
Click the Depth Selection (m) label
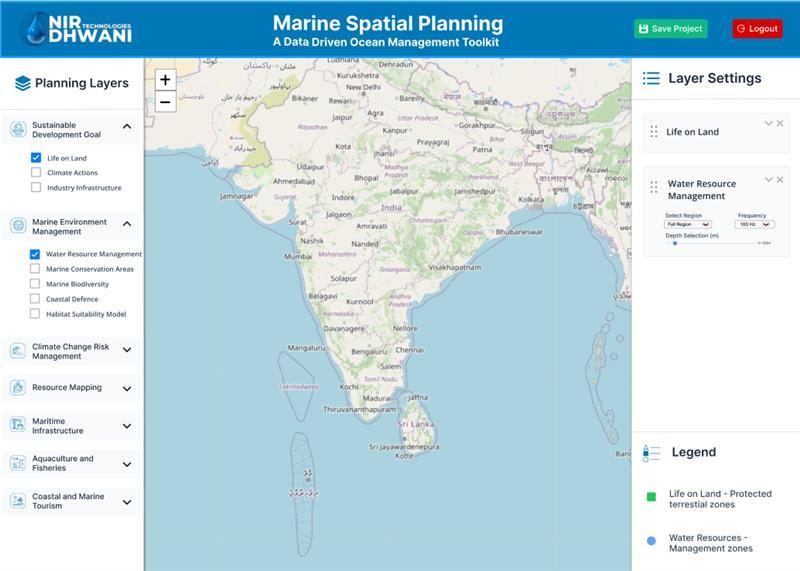point(692,236)
